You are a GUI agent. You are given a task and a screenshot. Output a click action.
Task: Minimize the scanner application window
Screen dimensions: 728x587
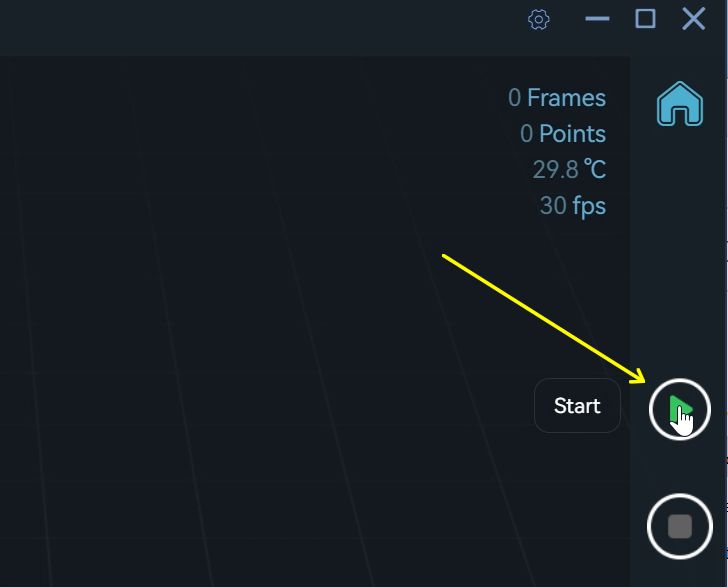[x=597, y=19]
